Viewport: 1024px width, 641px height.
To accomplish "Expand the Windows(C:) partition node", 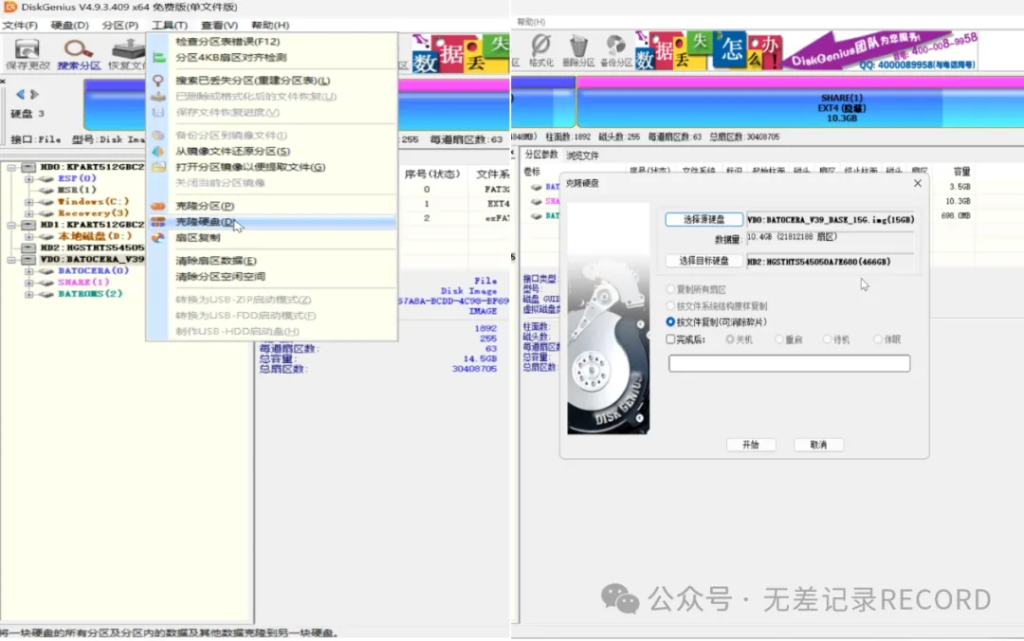I will pos(29,202).
